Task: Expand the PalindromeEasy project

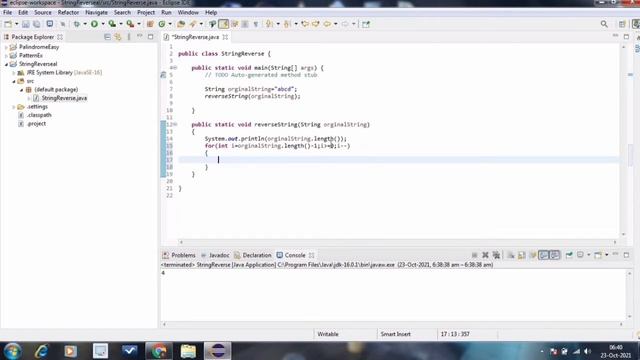Action: coord(6,47)
